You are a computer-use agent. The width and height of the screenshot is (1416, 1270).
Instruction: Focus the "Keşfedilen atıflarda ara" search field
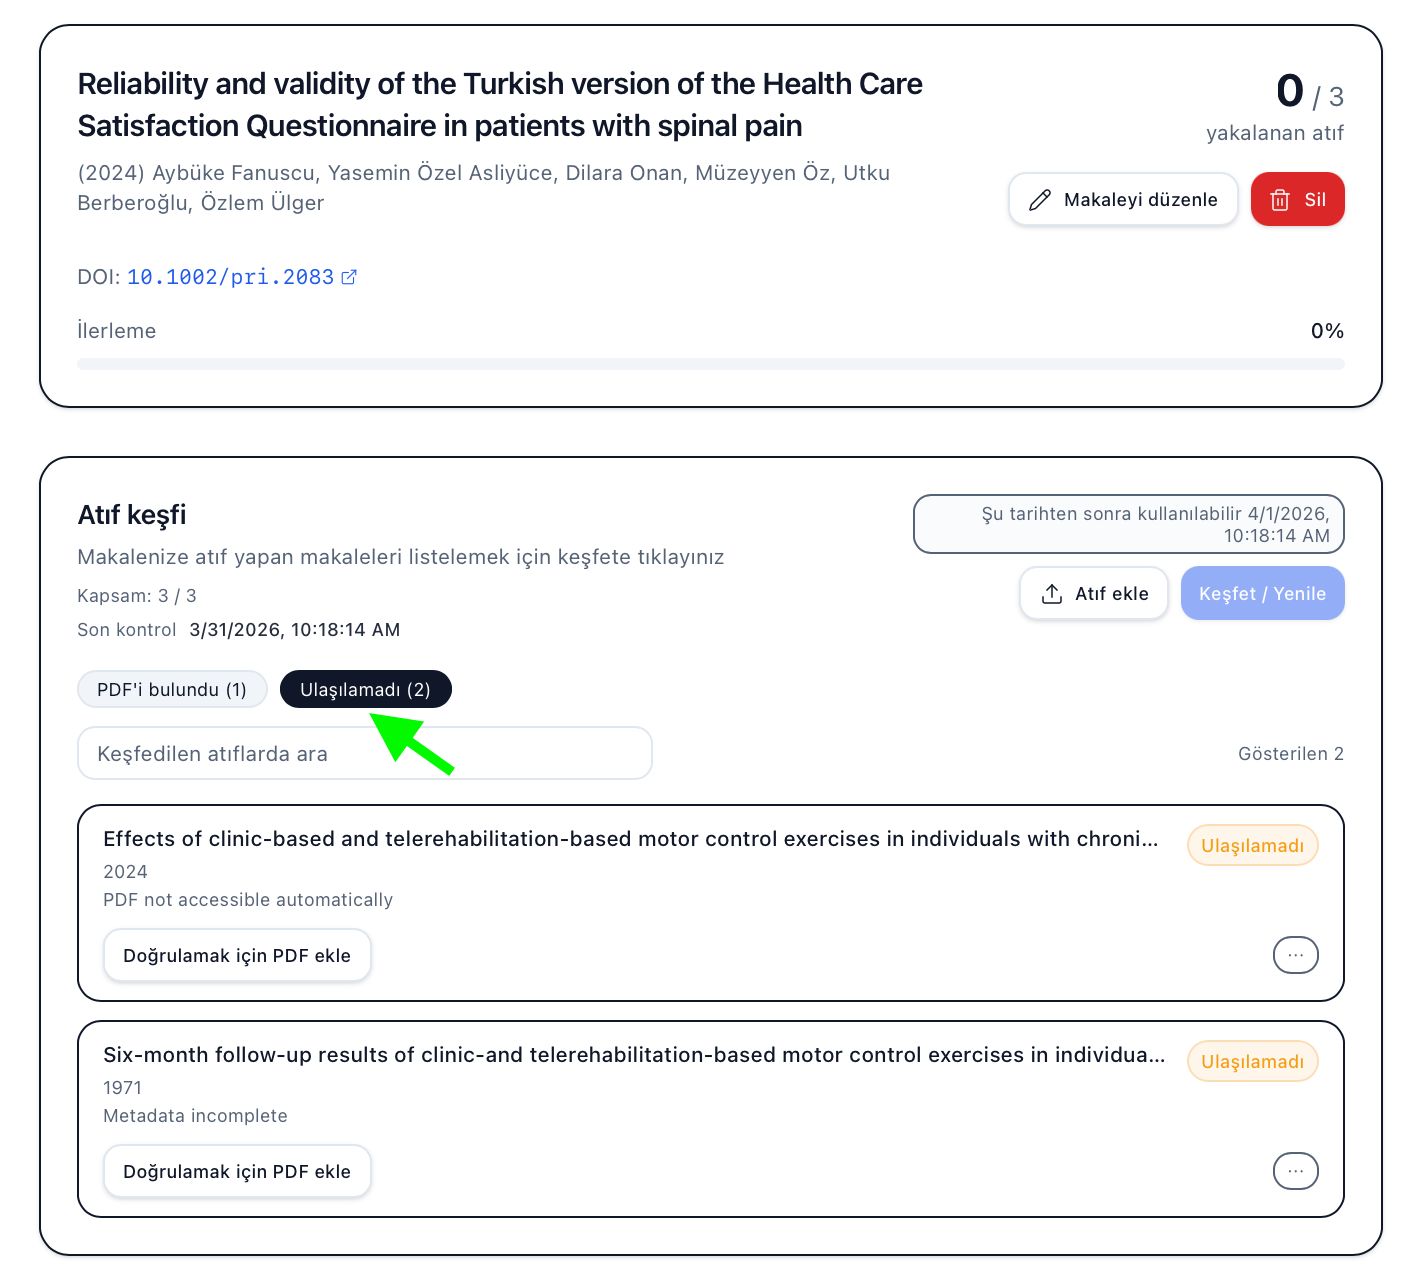[x=365, y=753]
